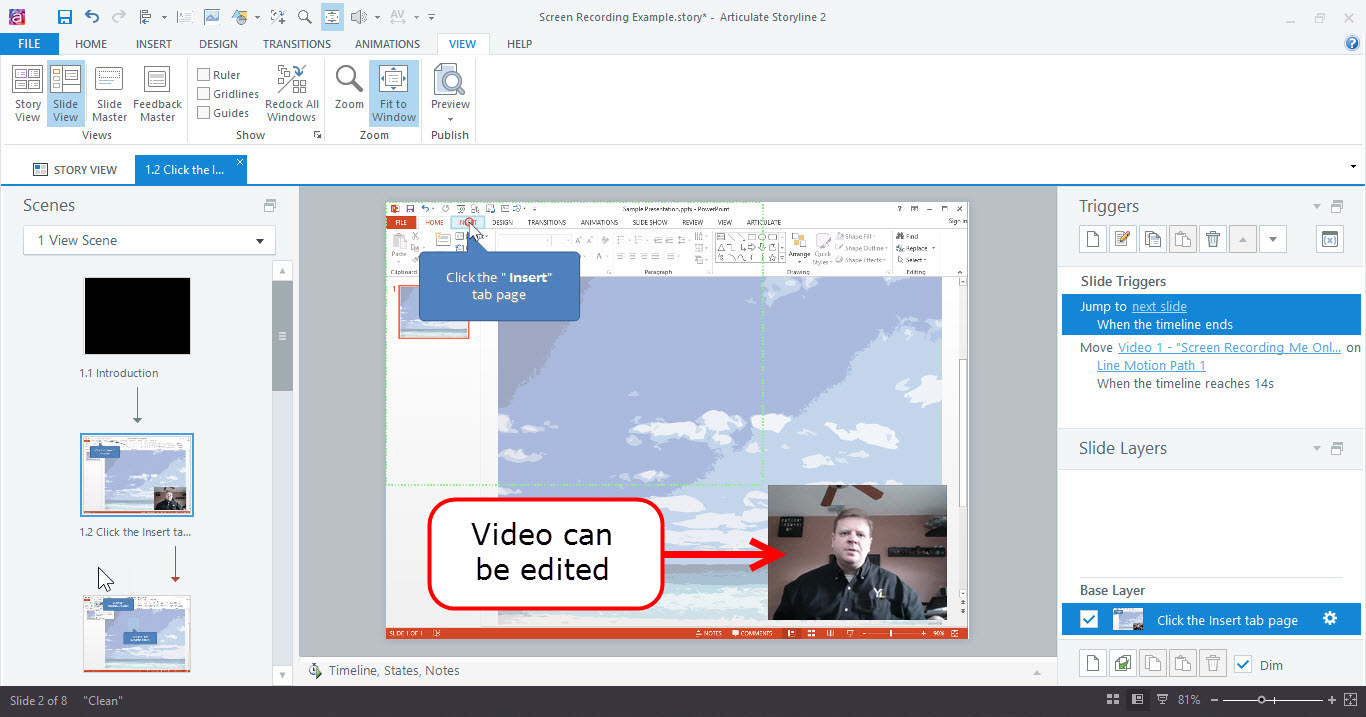Image resolution: width=1366 pixels, height=717 pixels.
Task: Switch to Story View from the status bar grid icon
Action: (x=1114, y=699)
